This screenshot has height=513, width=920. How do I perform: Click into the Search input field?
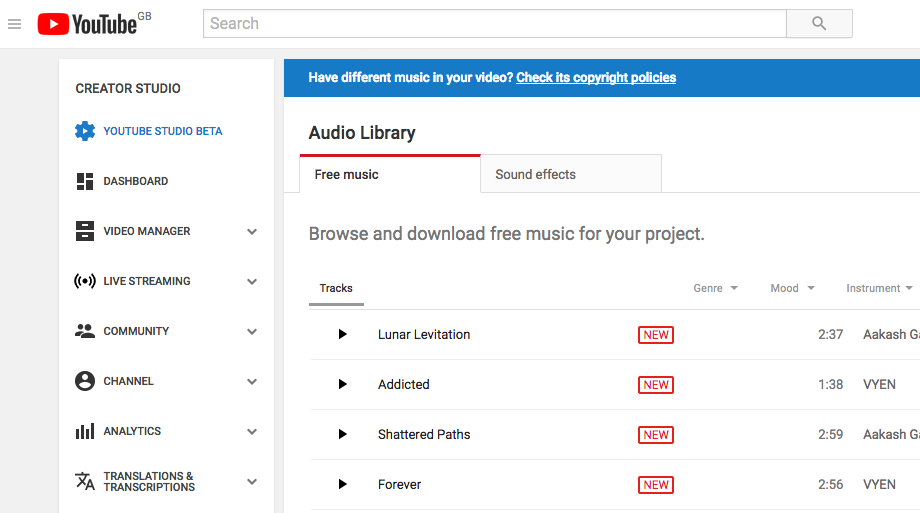point(495,23)
